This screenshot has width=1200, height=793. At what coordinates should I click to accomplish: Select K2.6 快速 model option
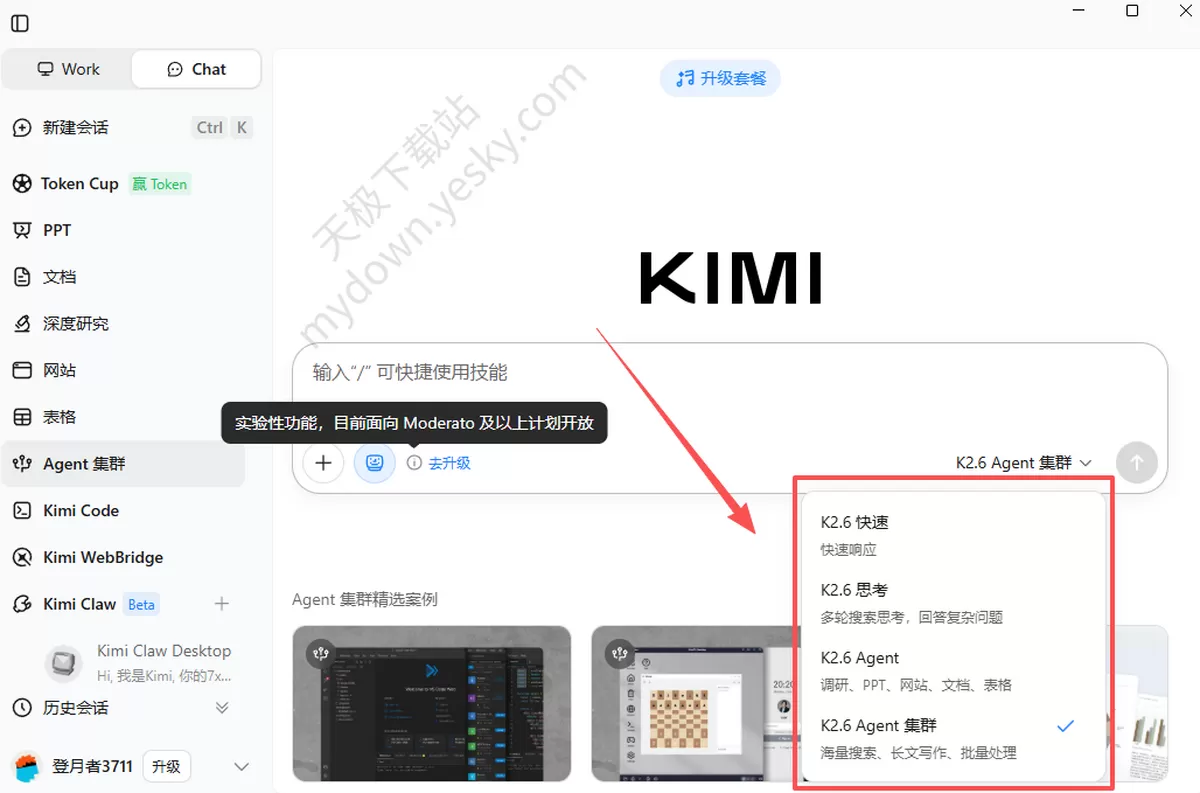point(955,535)
